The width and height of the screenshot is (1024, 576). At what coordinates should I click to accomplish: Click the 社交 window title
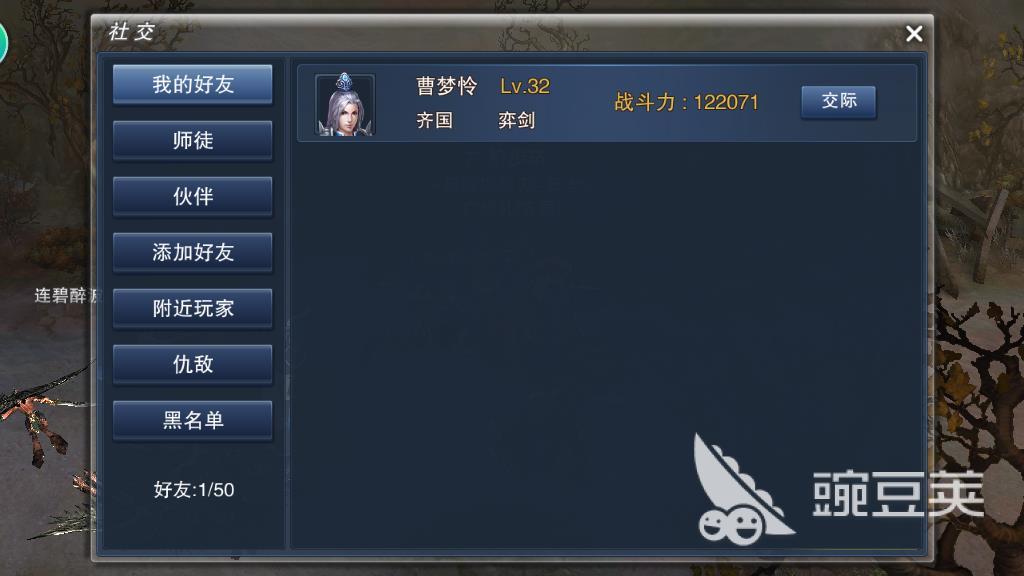point(131,31)
